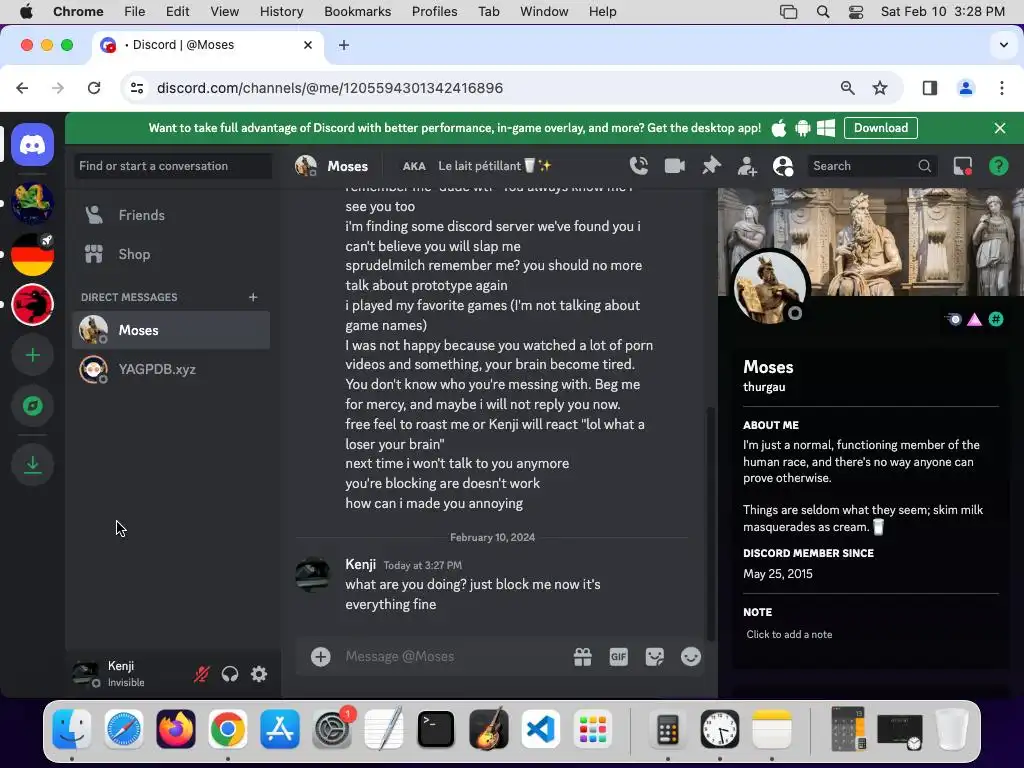Click the green hashtag profile badge
The height and width of the screenshot is (768, 1024).
996,319
